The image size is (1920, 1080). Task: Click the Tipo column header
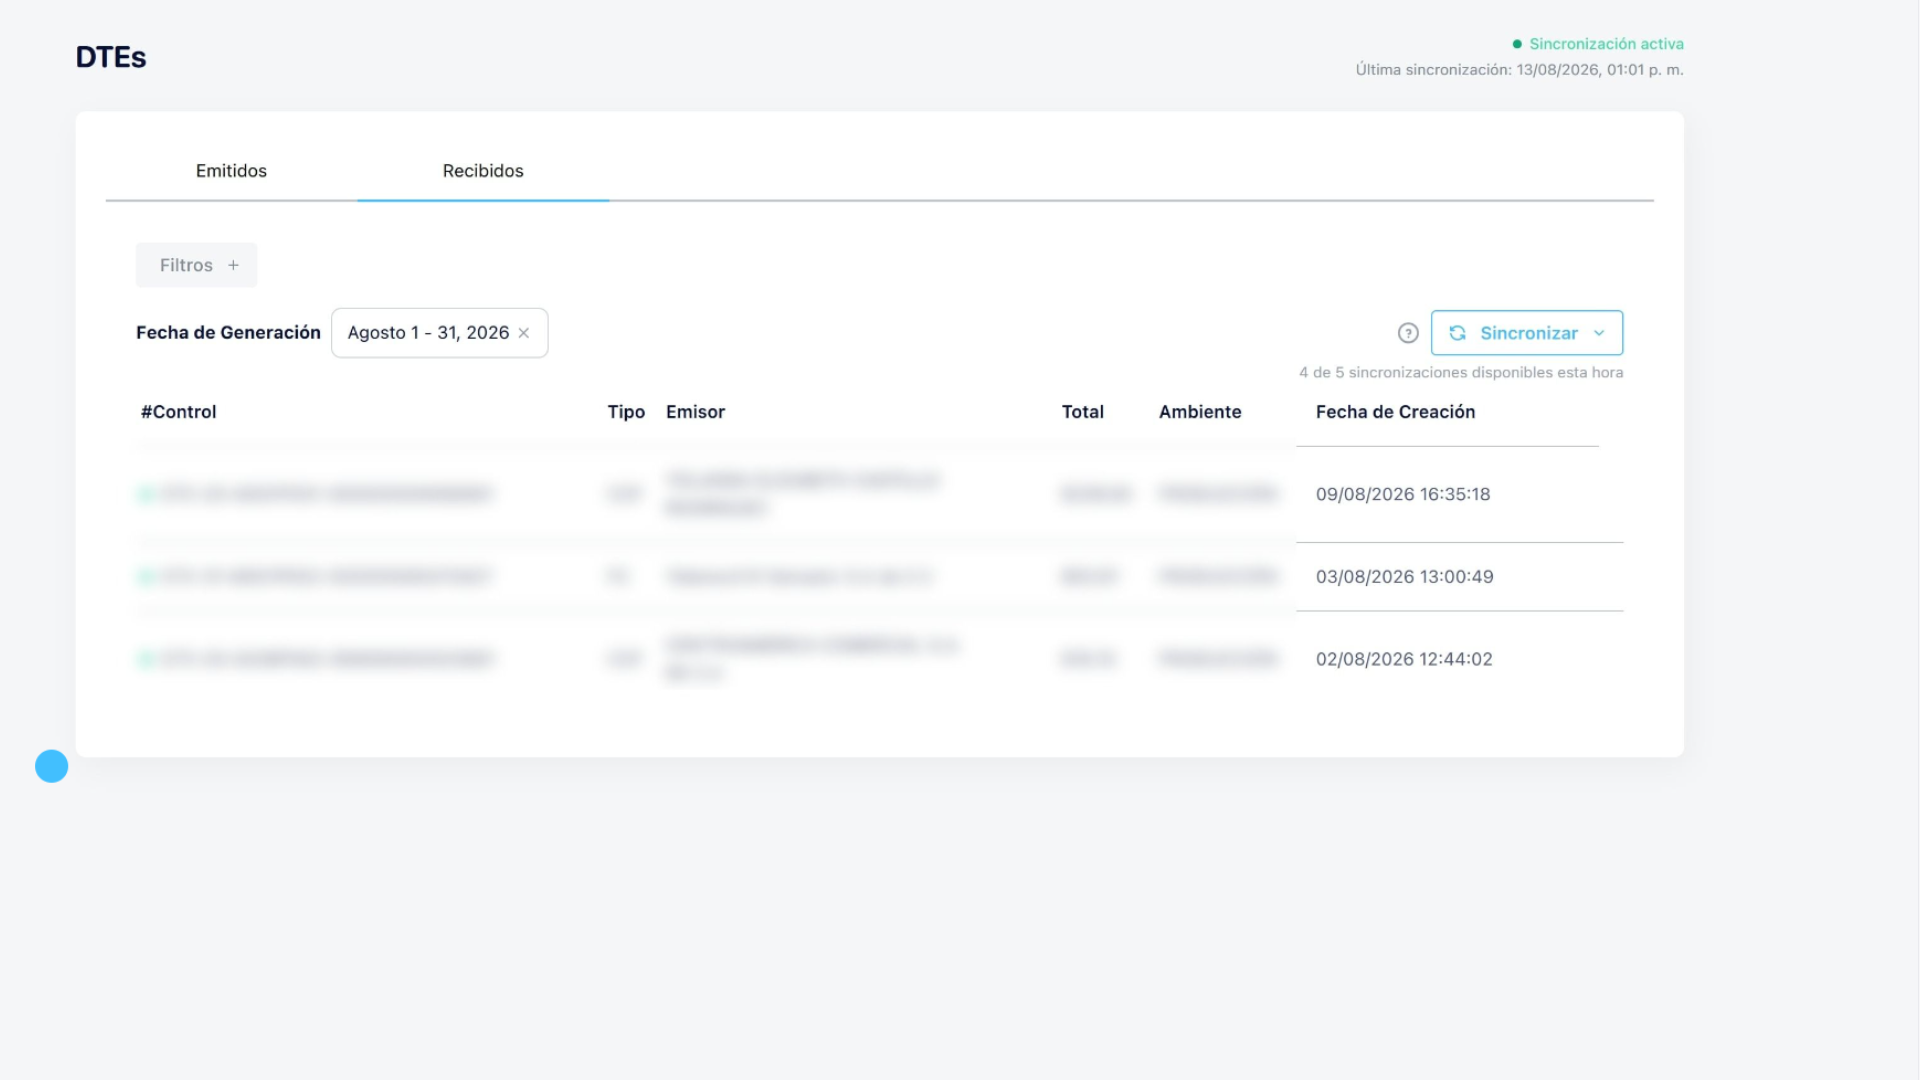626,412
